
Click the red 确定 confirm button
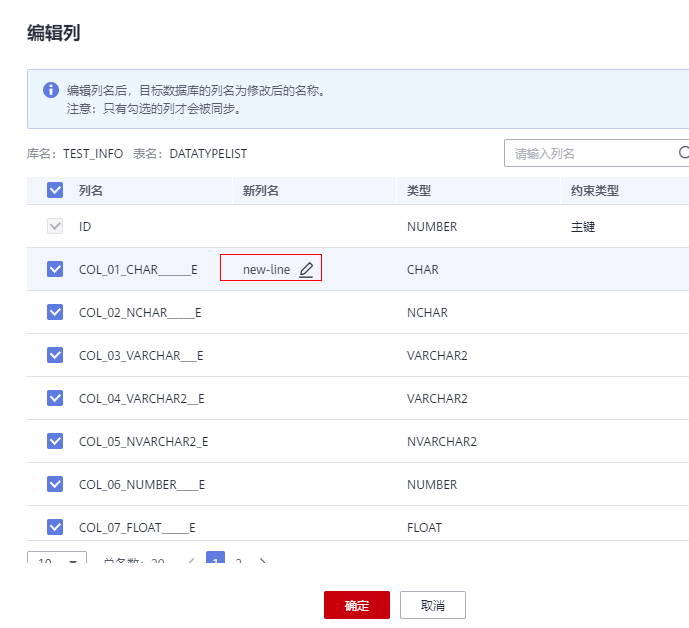[356, 605]
